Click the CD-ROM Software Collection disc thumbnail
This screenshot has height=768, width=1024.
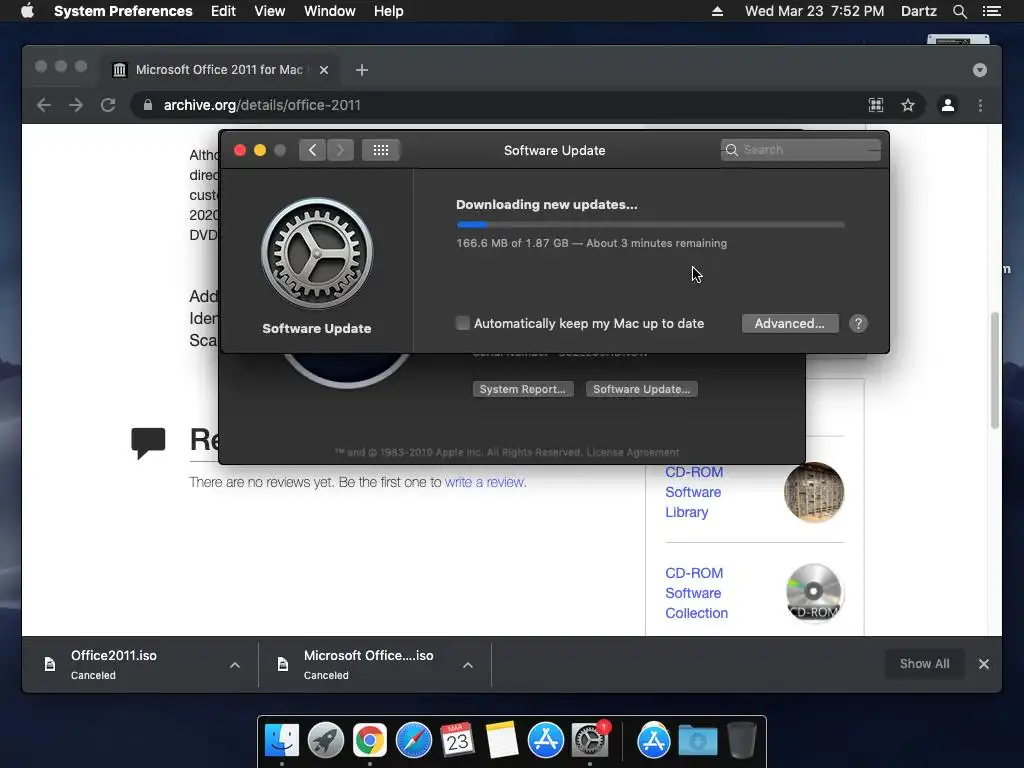click(x=814, y=593)
